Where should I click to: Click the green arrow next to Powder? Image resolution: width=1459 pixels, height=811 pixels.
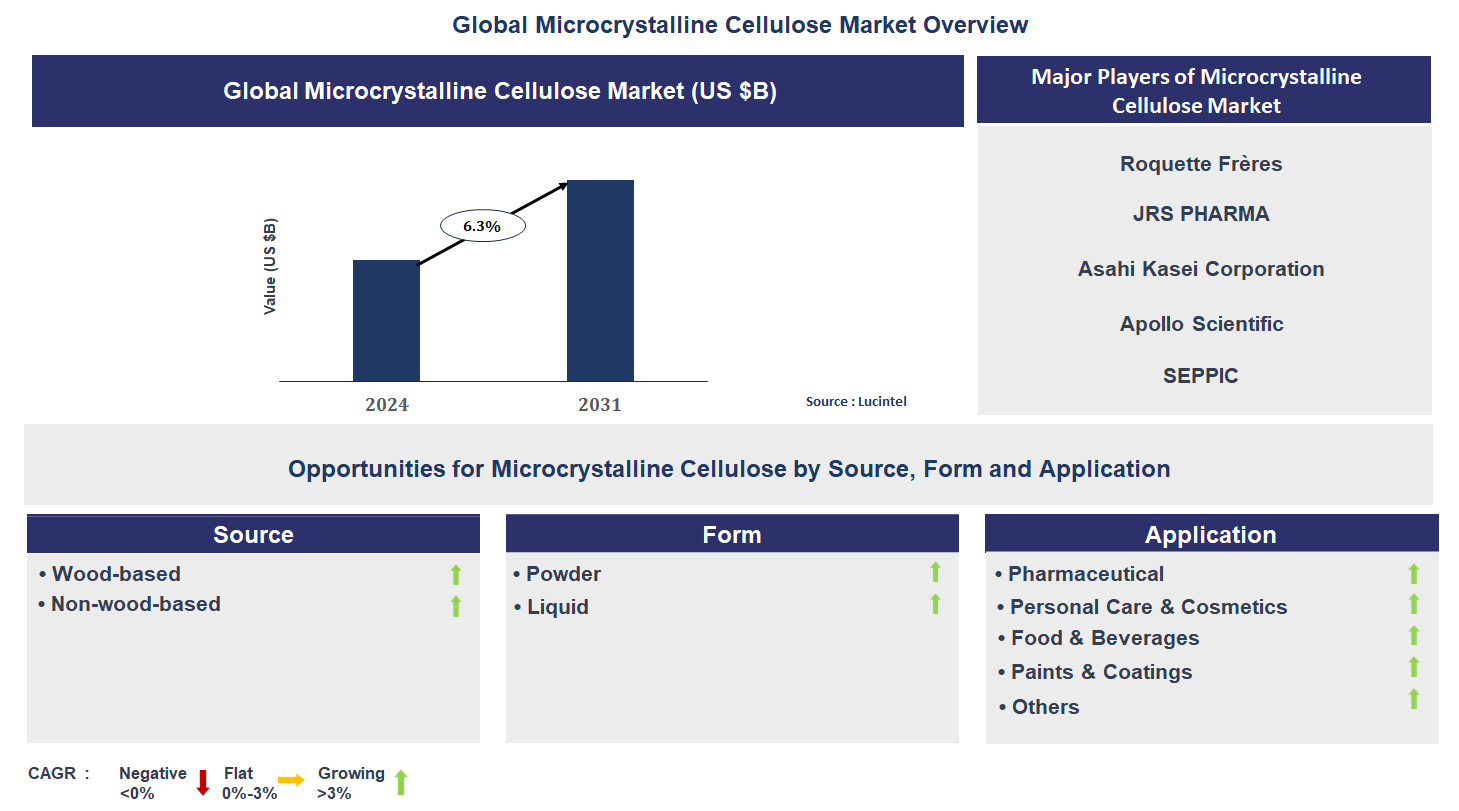(x=935, y=572)
